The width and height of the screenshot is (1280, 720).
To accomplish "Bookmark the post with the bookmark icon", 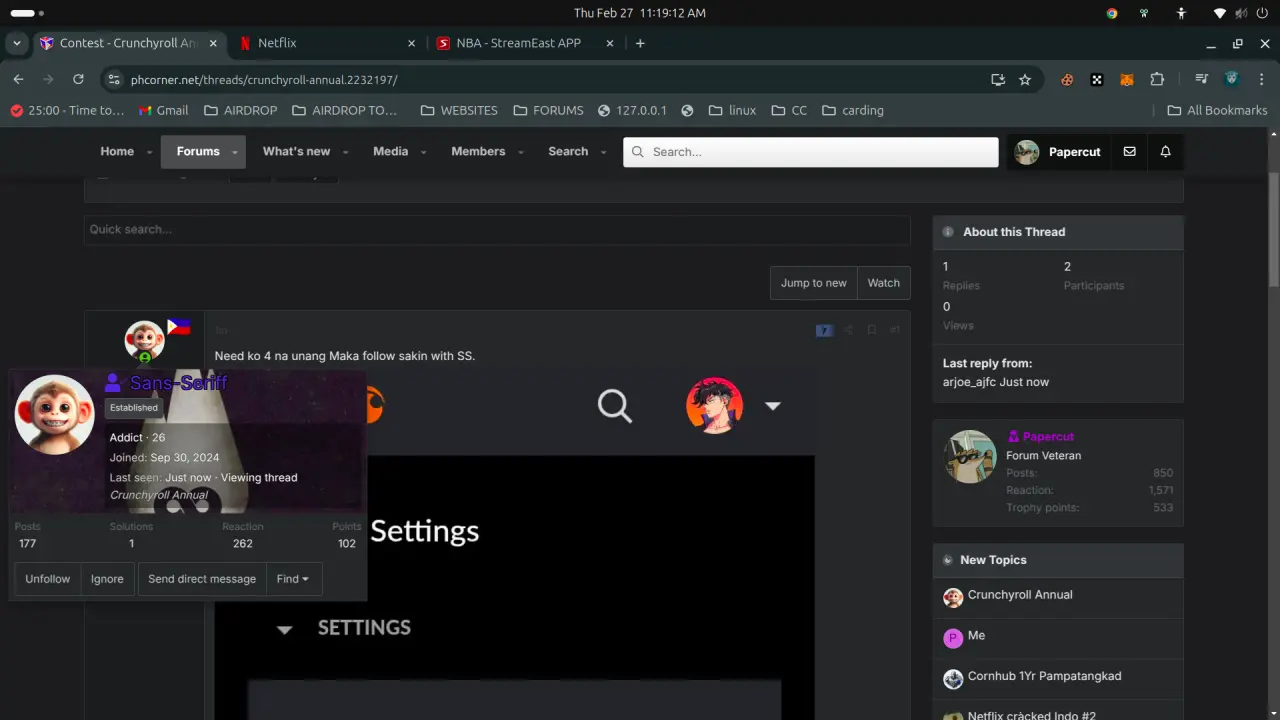I will [872, 330].
